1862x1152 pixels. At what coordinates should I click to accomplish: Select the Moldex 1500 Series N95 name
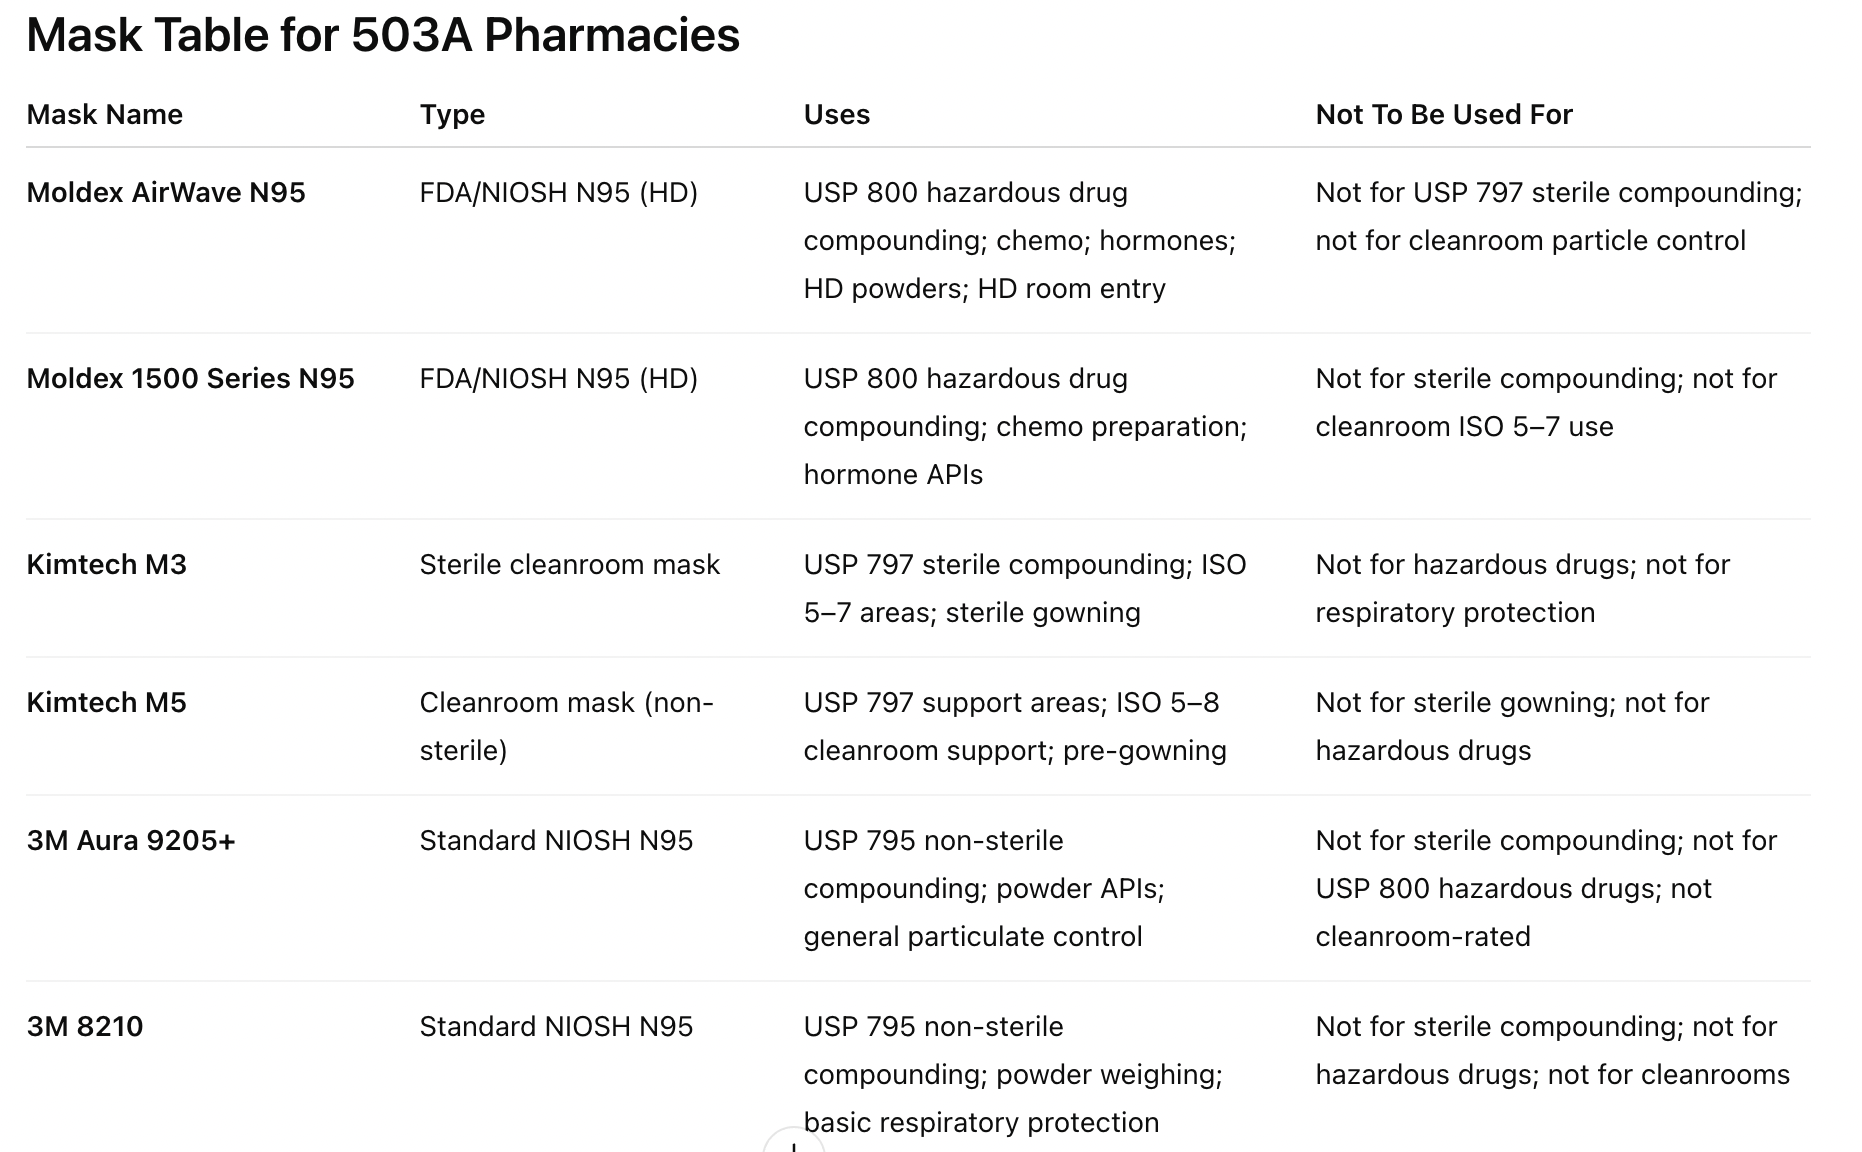click(190, 379)
